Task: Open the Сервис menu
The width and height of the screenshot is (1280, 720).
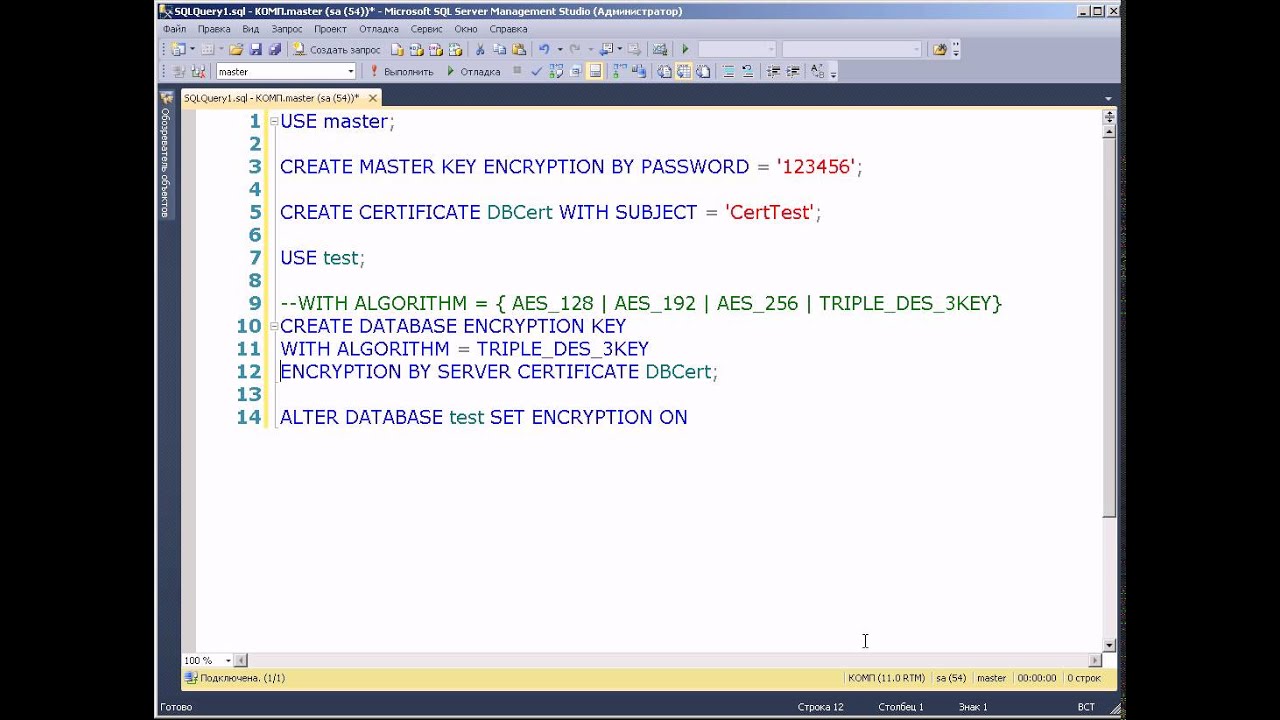Action: click(x=426, y=29)
